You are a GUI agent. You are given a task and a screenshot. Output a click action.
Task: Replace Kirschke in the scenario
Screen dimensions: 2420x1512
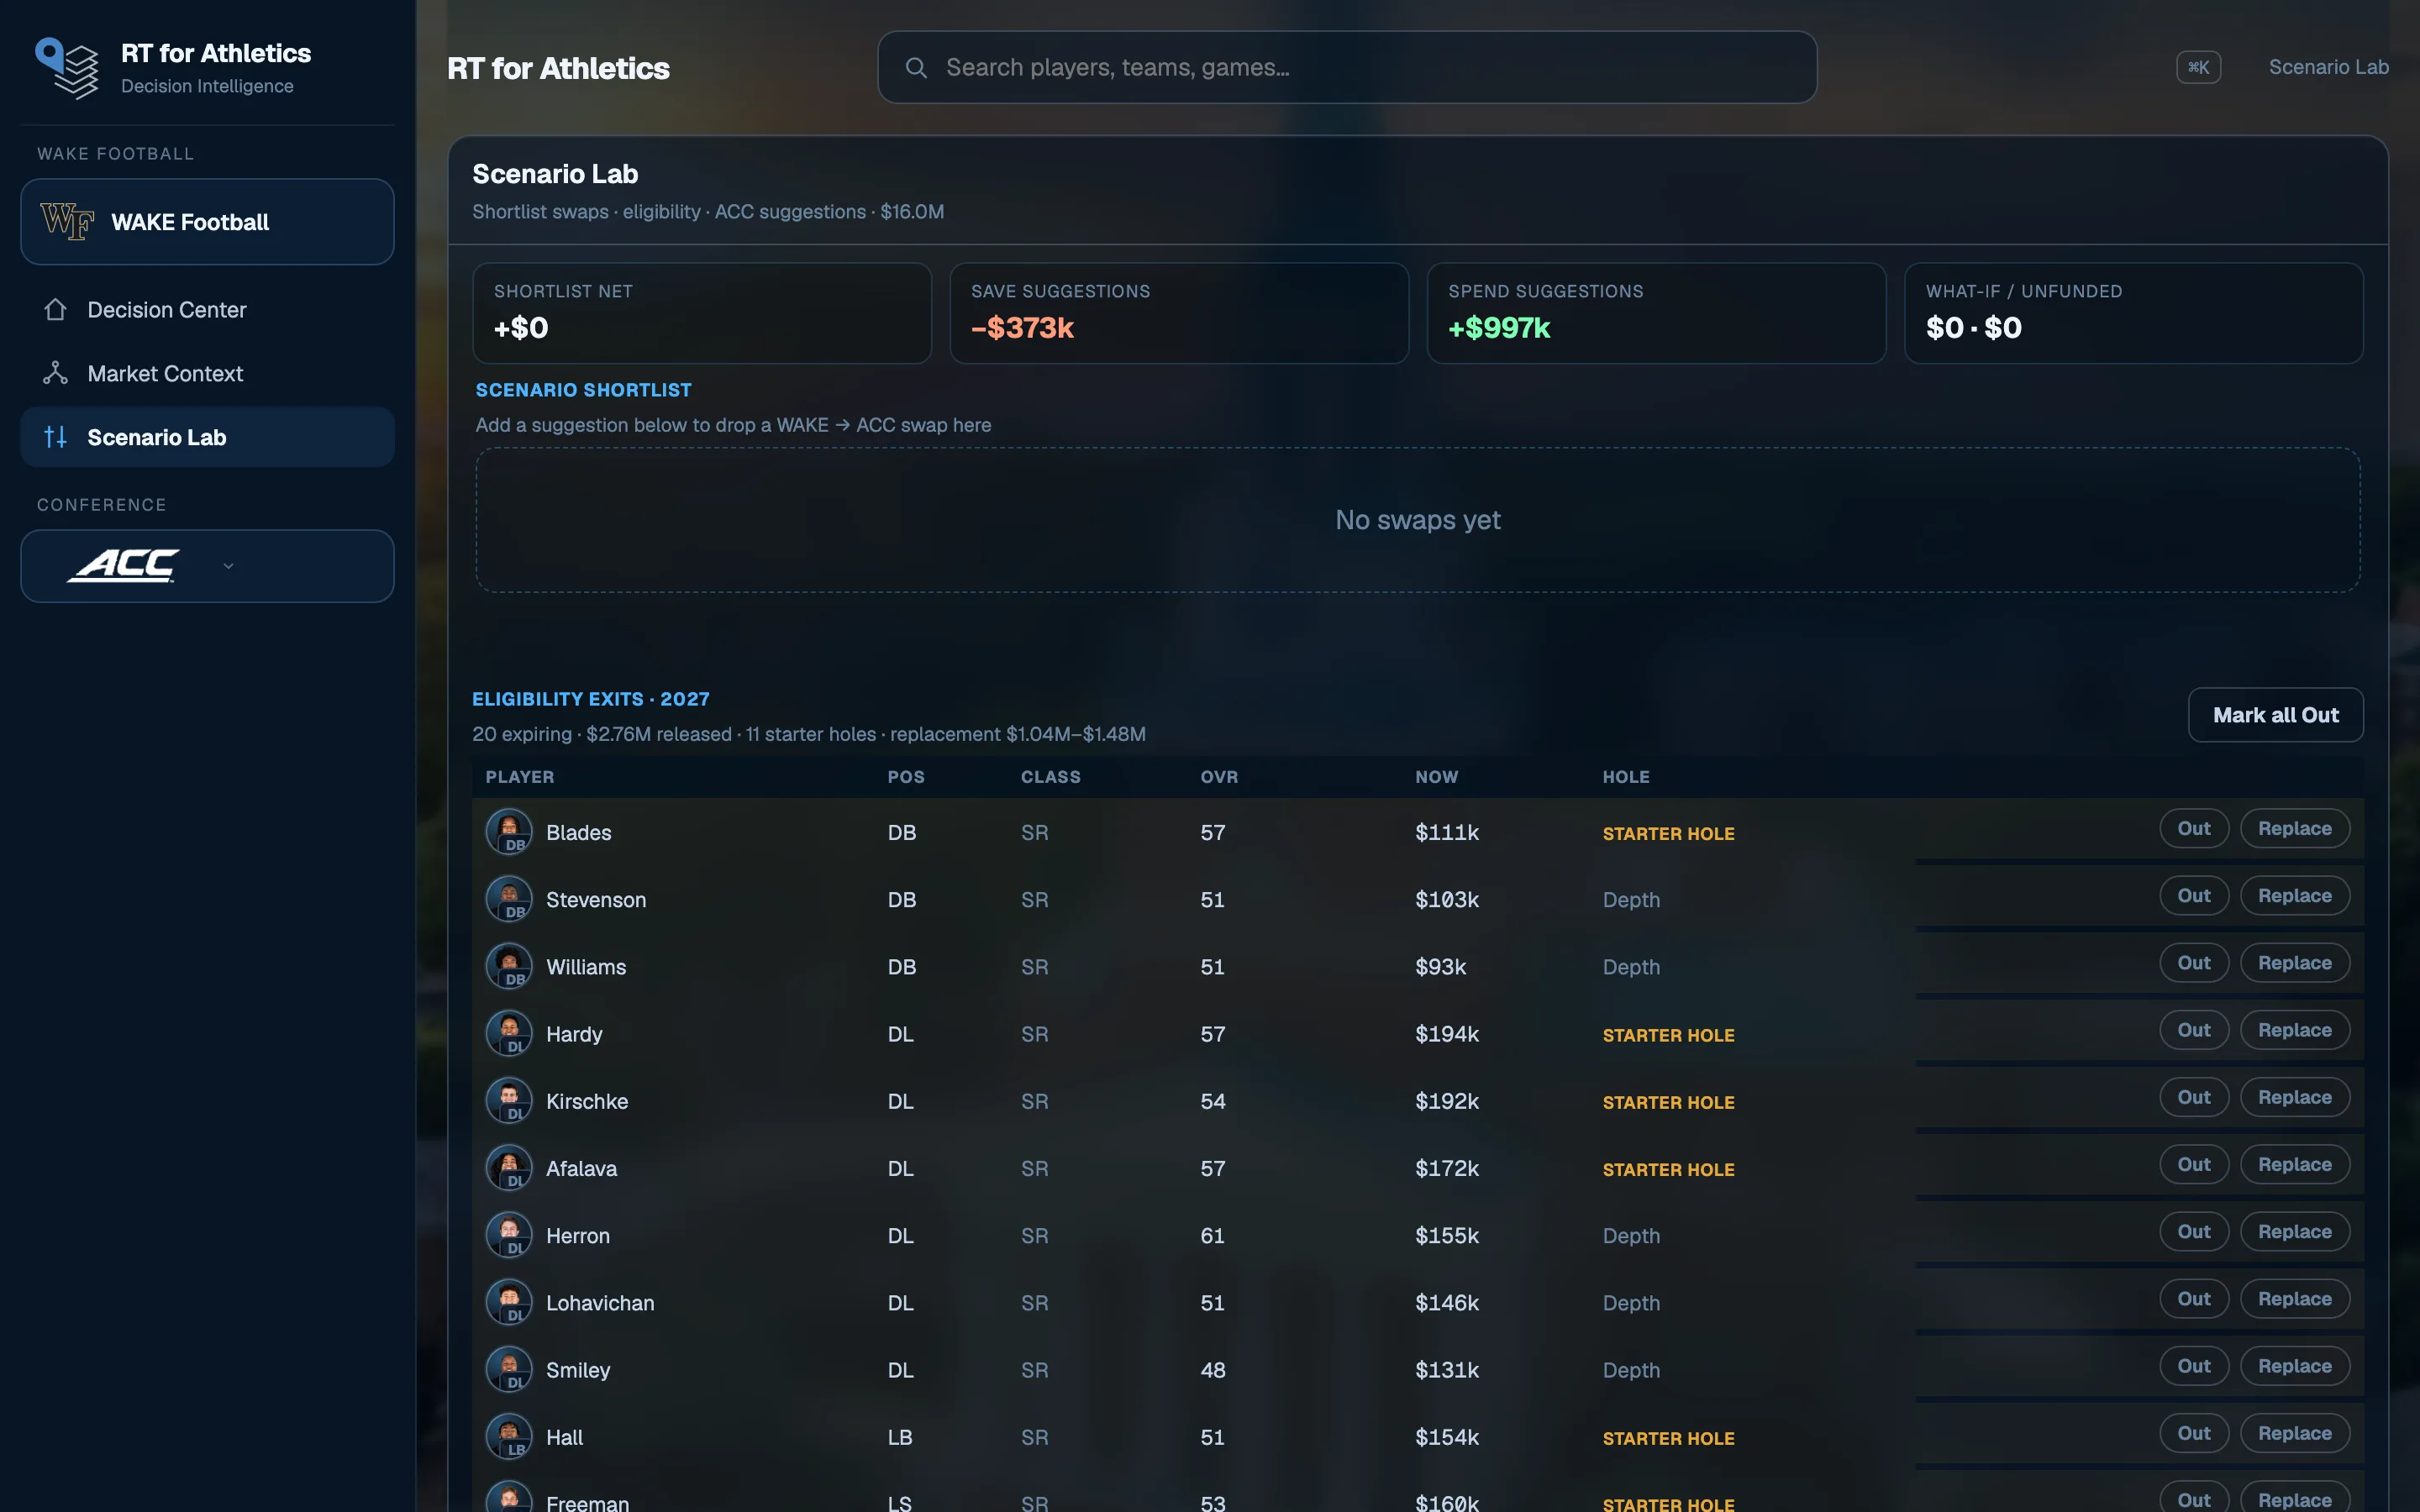point(2294,1097)
